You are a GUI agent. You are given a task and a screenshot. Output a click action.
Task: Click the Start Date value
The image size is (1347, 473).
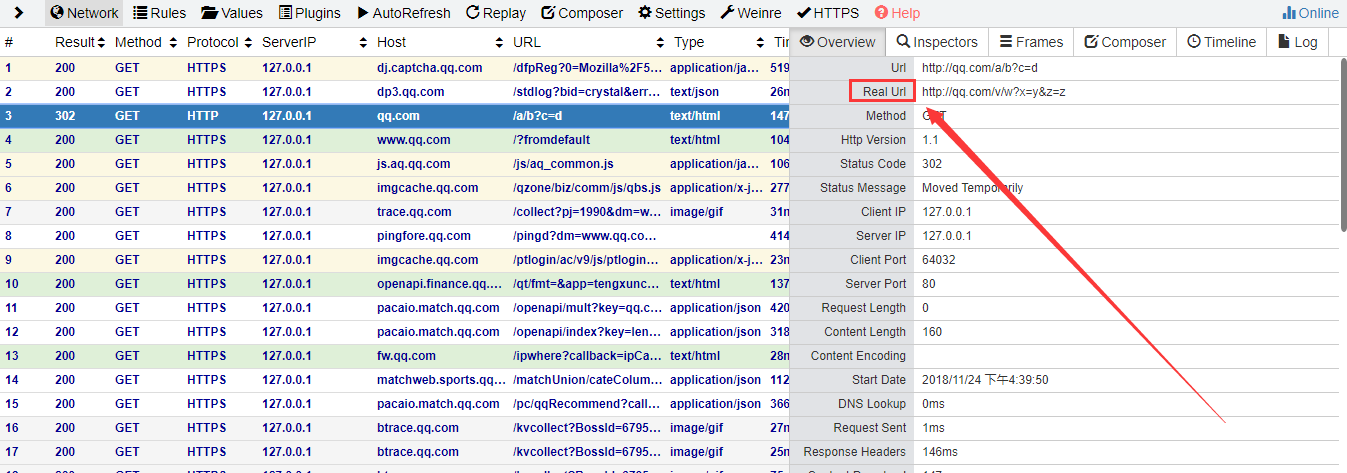tap(985, 380)
